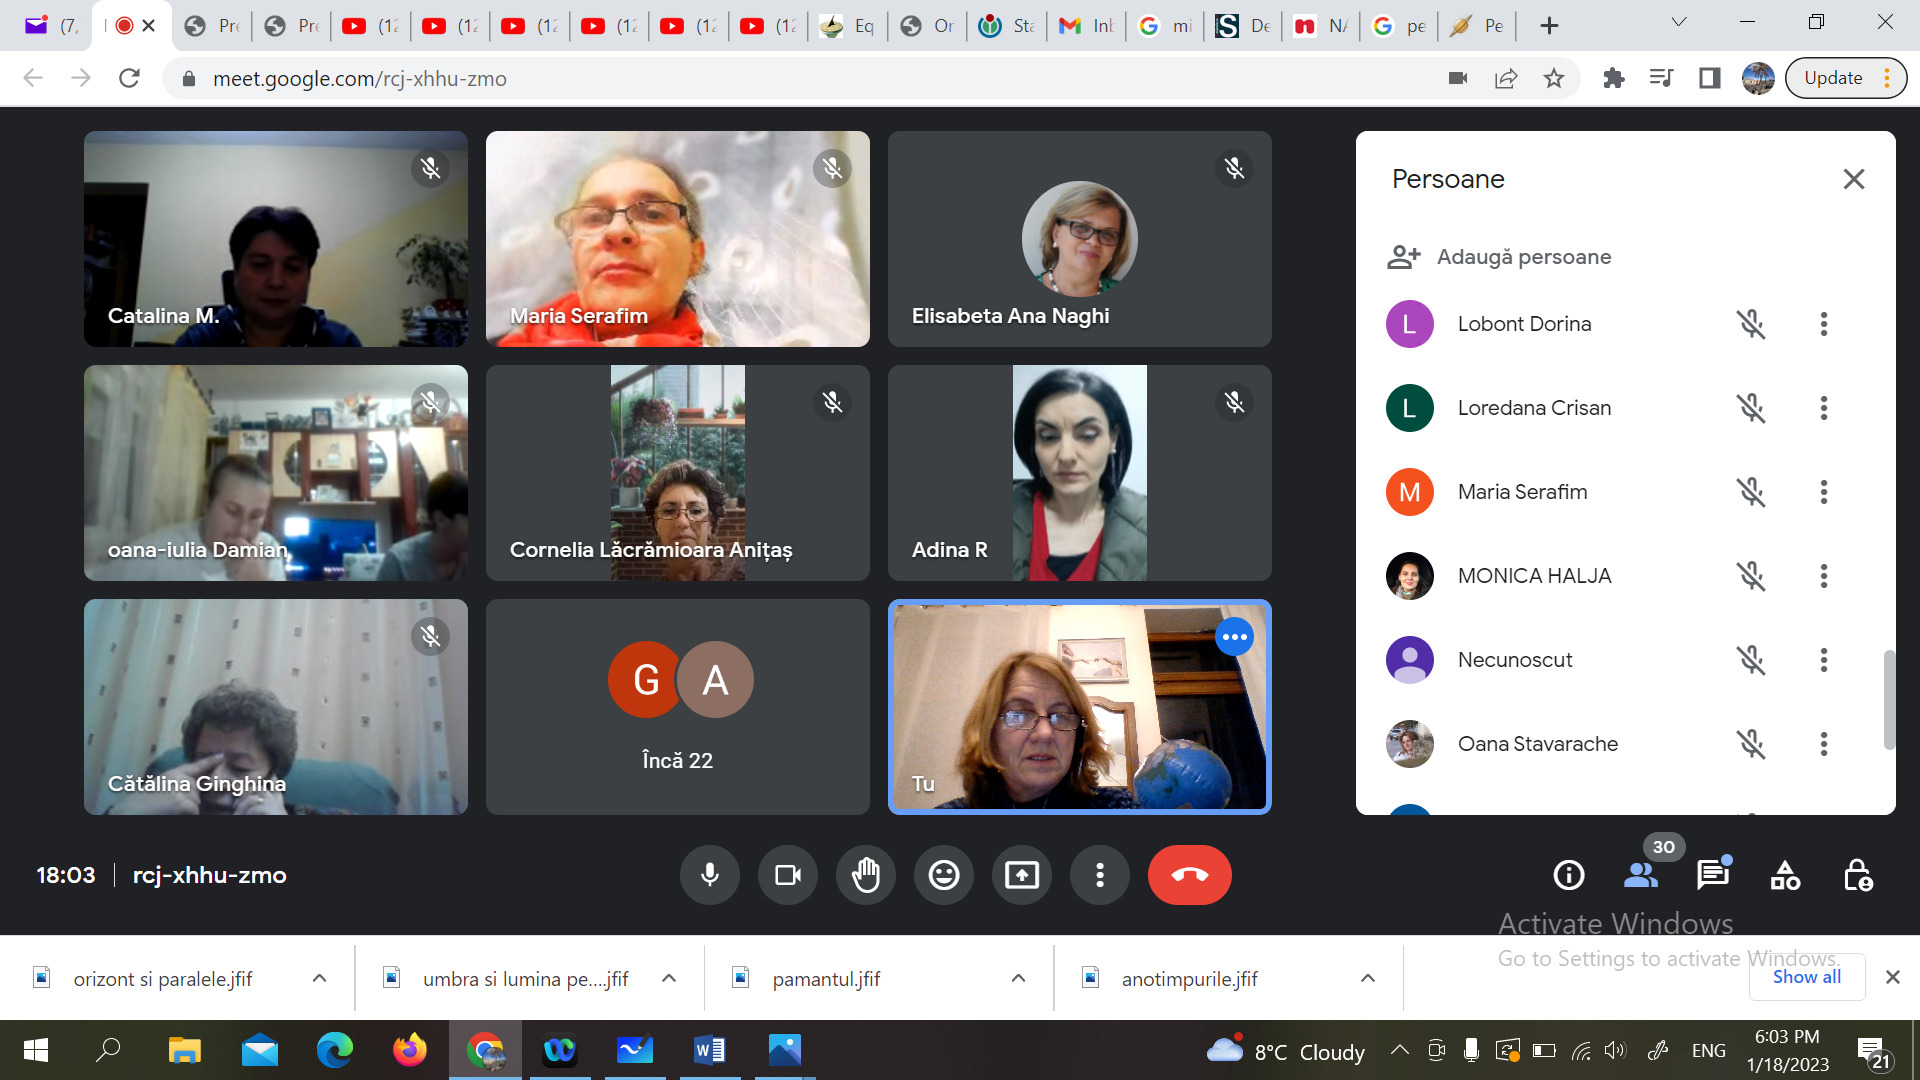Click Adaugă persoane
Image resolution: width=1920 pixels, height=1080 pixels.
point(1499,257)
